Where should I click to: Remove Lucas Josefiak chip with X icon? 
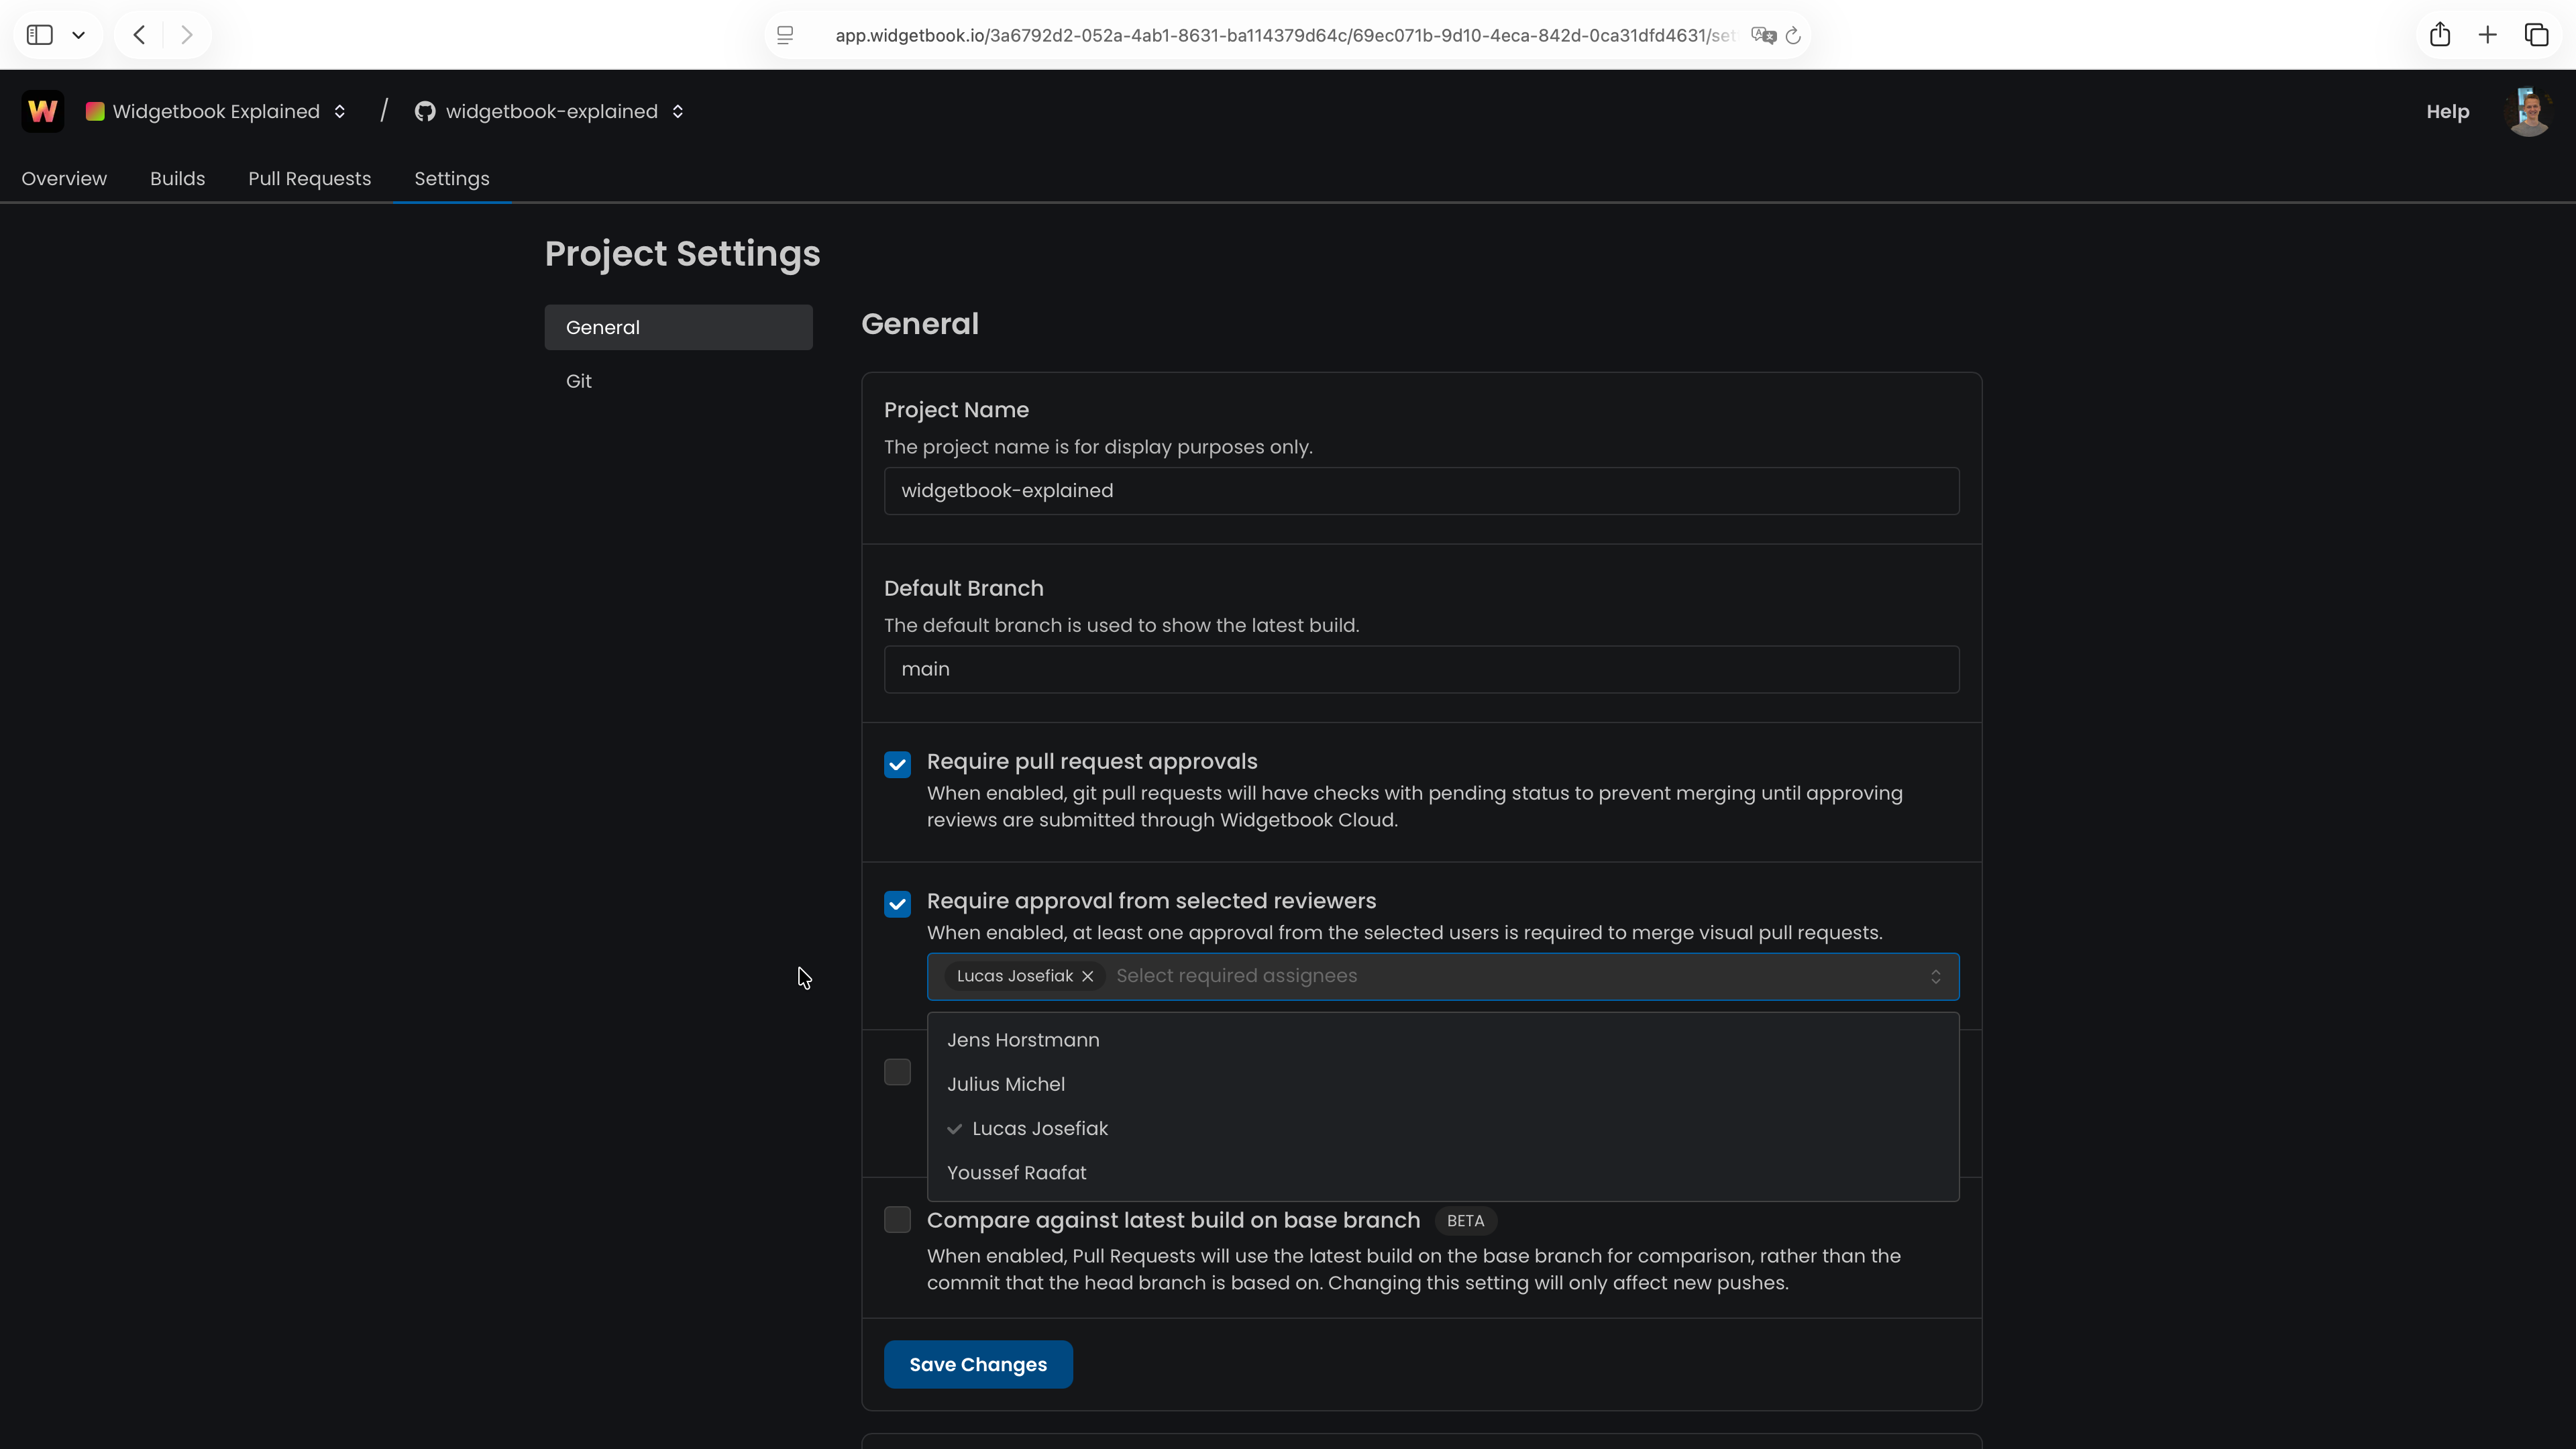tap(1088, 976)
